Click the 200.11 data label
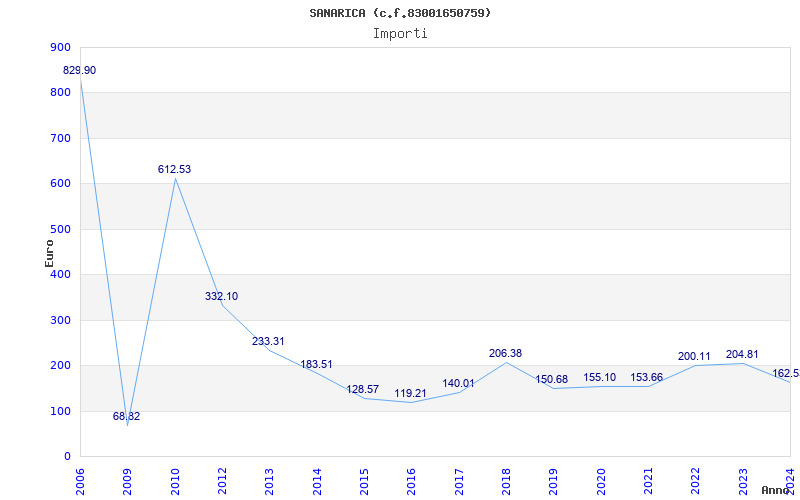Screen dimensions: 800x500 [x=694, y=357]
